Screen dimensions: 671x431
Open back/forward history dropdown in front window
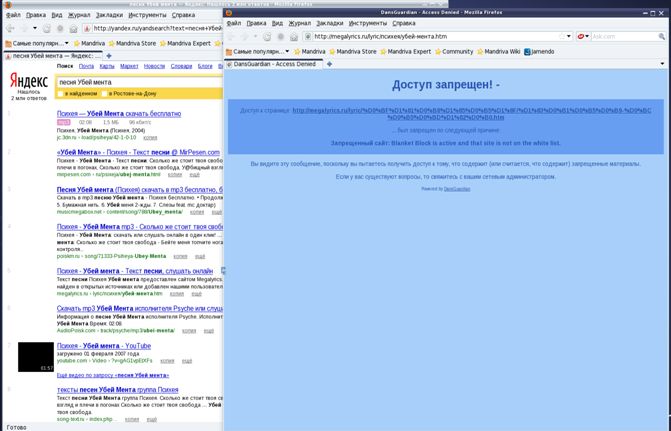255,37
